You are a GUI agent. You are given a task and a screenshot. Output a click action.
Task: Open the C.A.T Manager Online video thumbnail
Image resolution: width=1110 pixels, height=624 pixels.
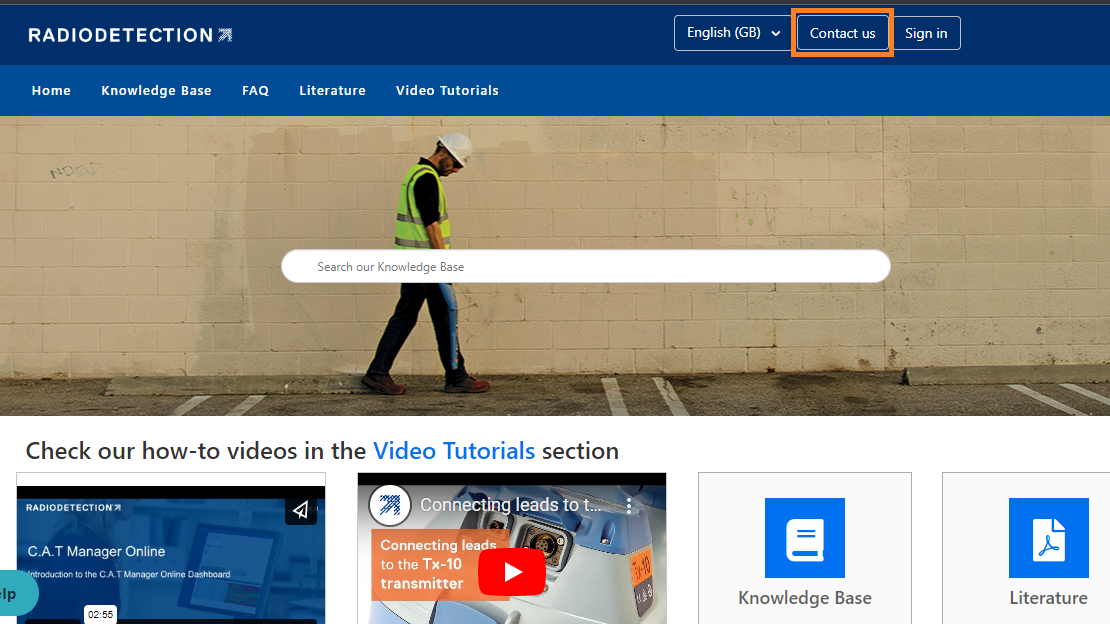point(171,555)
